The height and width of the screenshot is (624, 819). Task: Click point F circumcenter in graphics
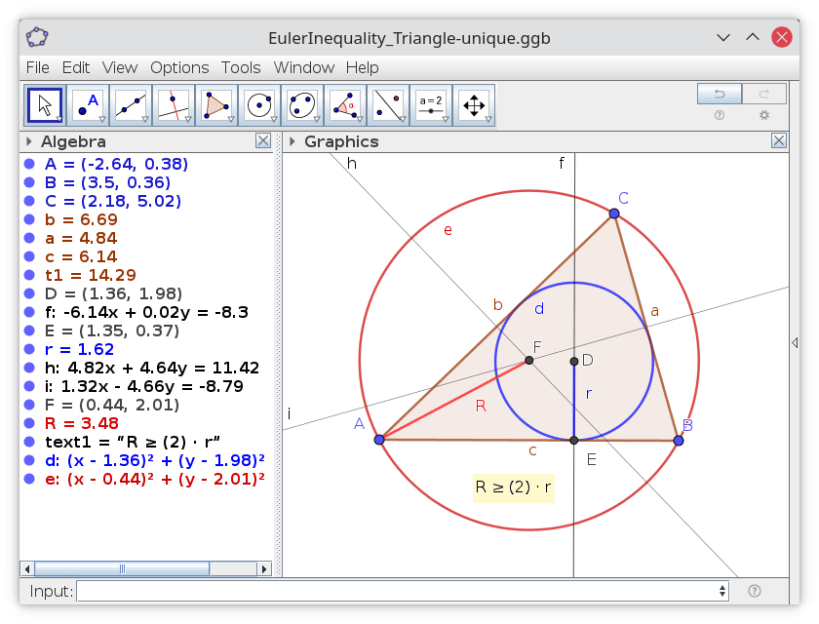pyautogui.click(x=529, y=360)
